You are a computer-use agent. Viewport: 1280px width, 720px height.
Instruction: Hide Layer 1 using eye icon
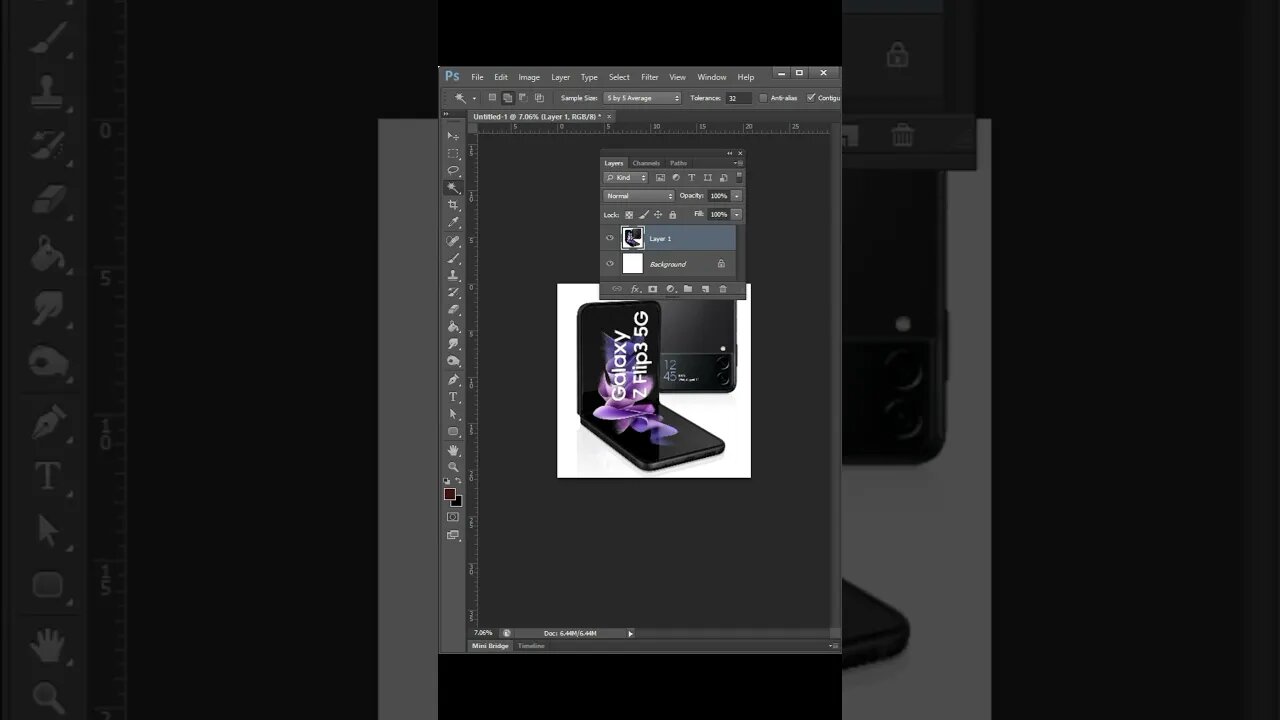(610, 238)
